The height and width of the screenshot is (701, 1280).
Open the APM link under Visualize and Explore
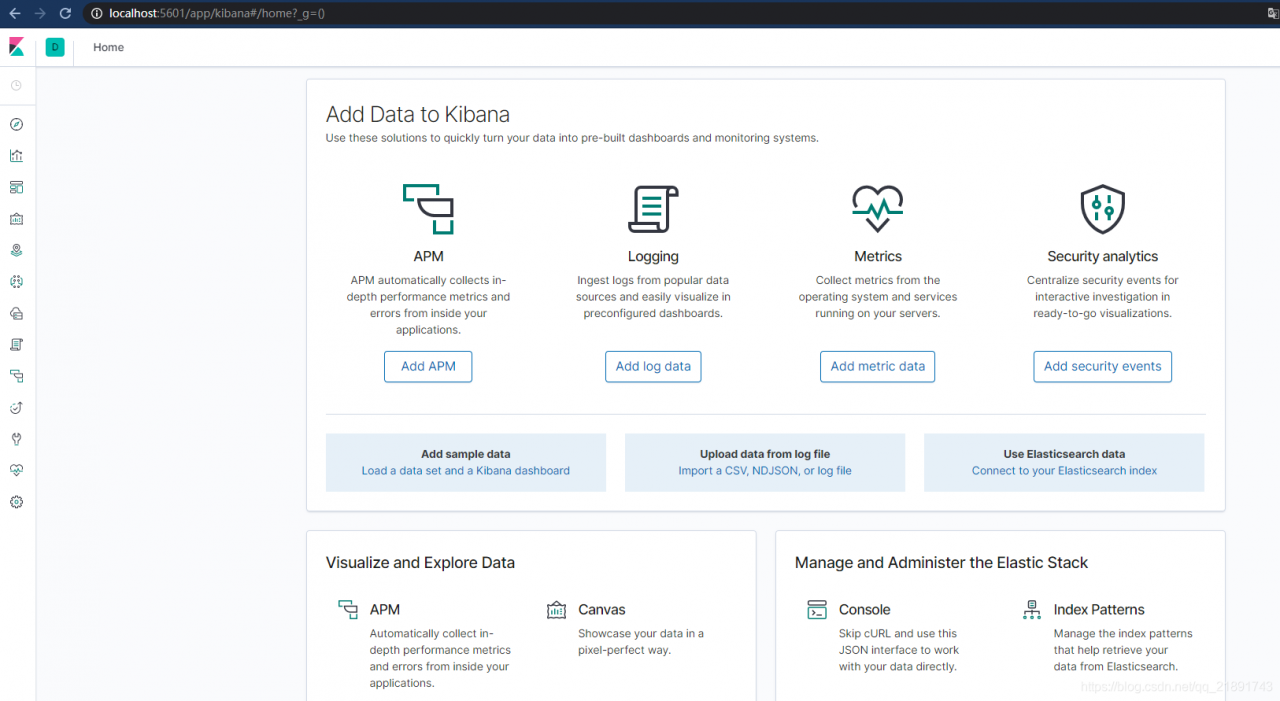385,610
